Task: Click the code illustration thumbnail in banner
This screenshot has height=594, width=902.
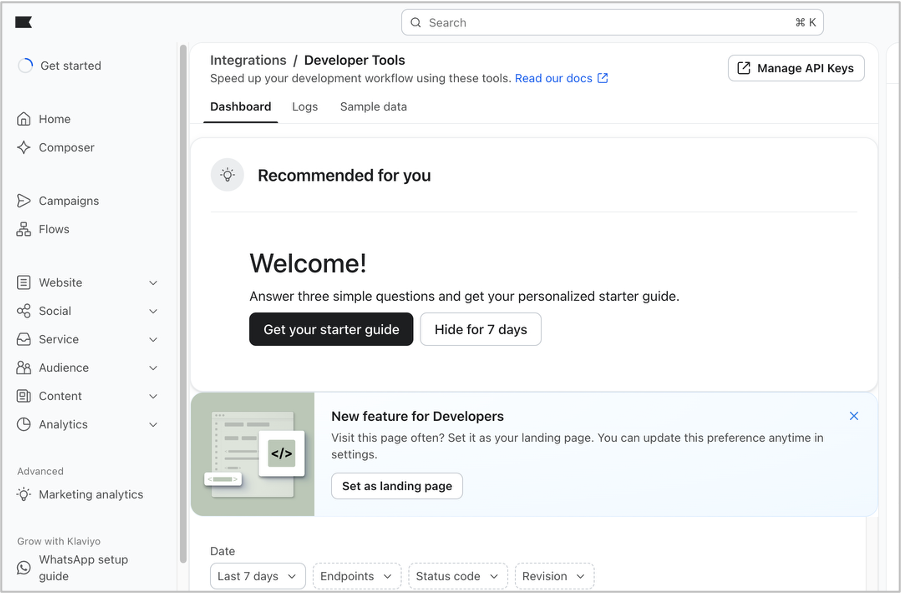Action: pyautogui.click(x=253, y=454)
